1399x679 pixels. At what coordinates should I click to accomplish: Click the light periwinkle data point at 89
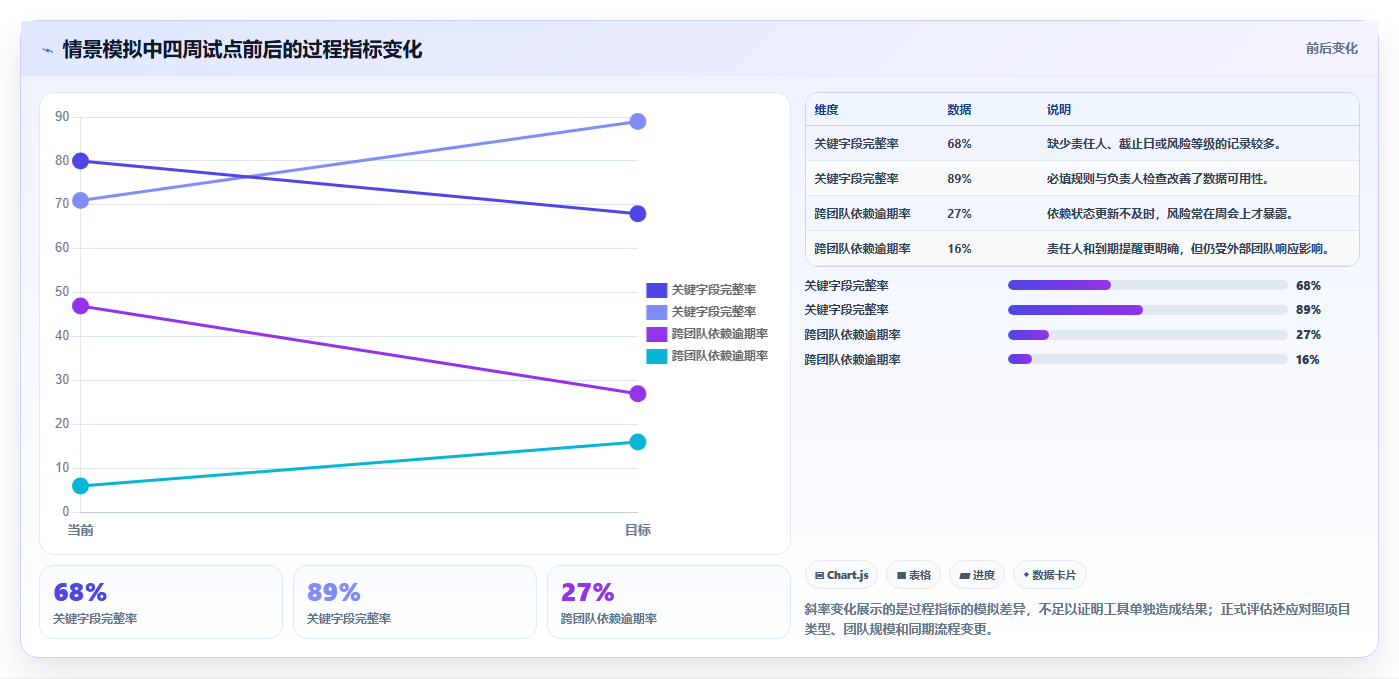(x=637, y=121)
